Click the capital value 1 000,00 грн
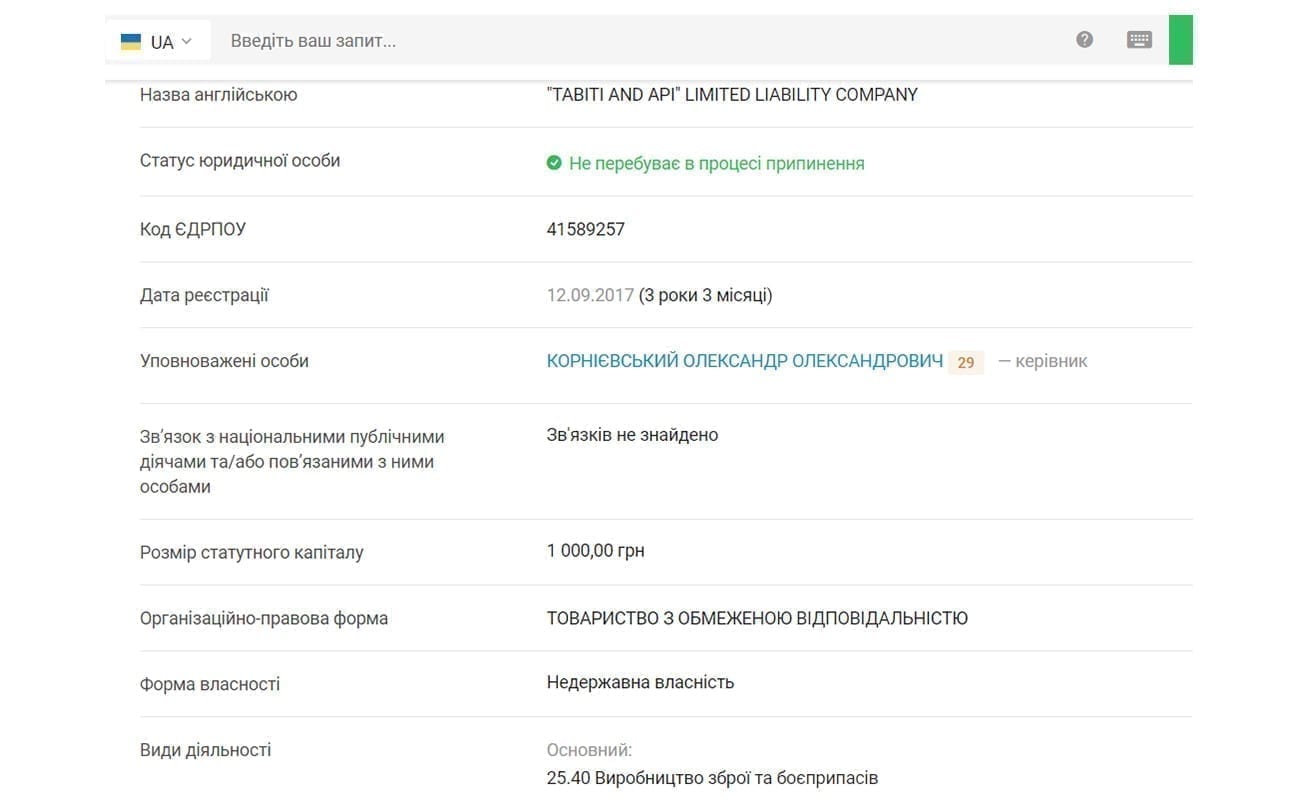 [x=596, y=551]
